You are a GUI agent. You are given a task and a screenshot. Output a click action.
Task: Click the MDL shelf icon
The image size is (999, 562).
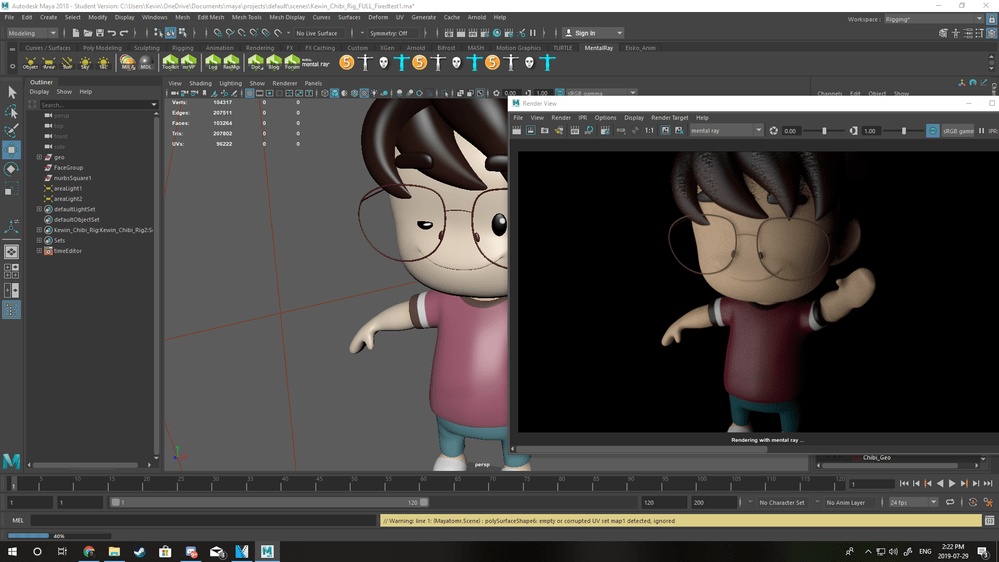(x=145, y=63)
